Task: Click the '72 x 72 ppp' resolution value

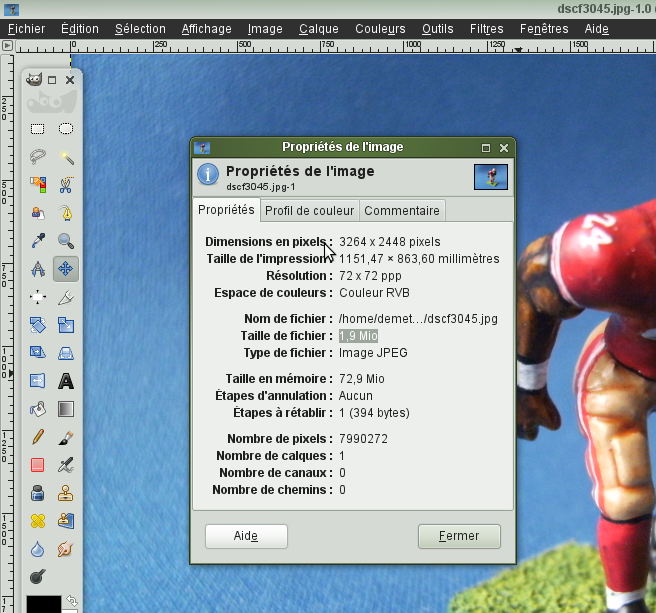Action: point(370,276)
